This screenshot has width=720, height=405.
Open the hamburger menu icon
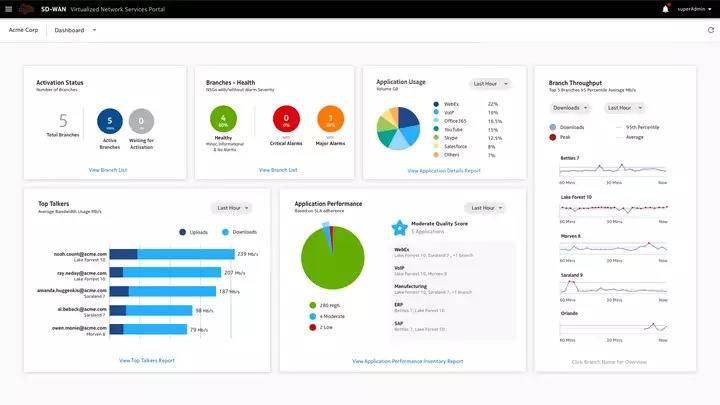click(8, 9)
